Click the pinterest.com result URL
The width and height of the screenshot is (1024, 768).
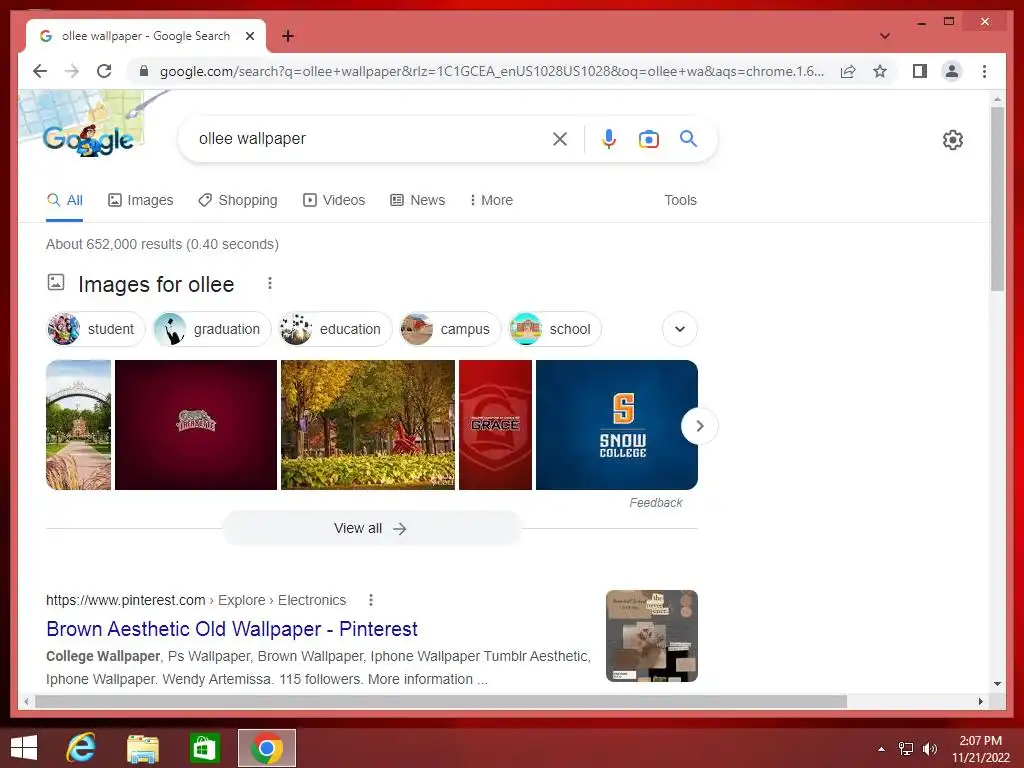click(196, 600)
